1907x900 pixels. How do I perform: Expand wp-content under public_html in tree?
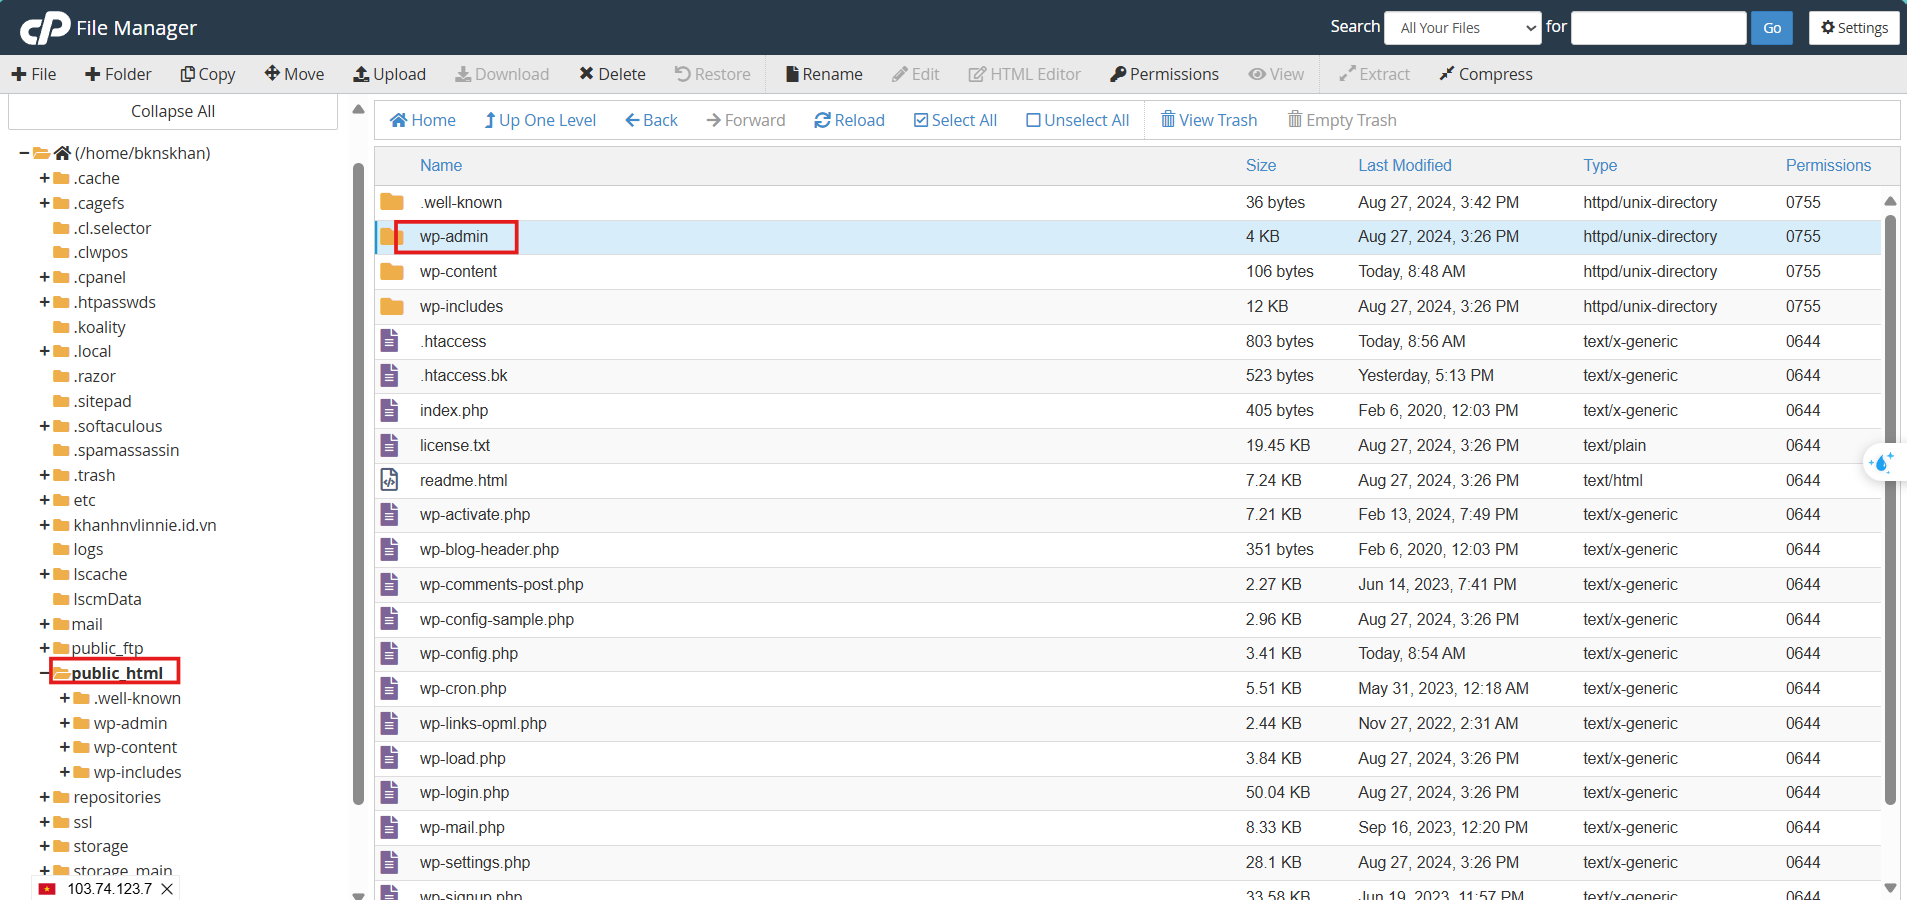tap(64, 747)
